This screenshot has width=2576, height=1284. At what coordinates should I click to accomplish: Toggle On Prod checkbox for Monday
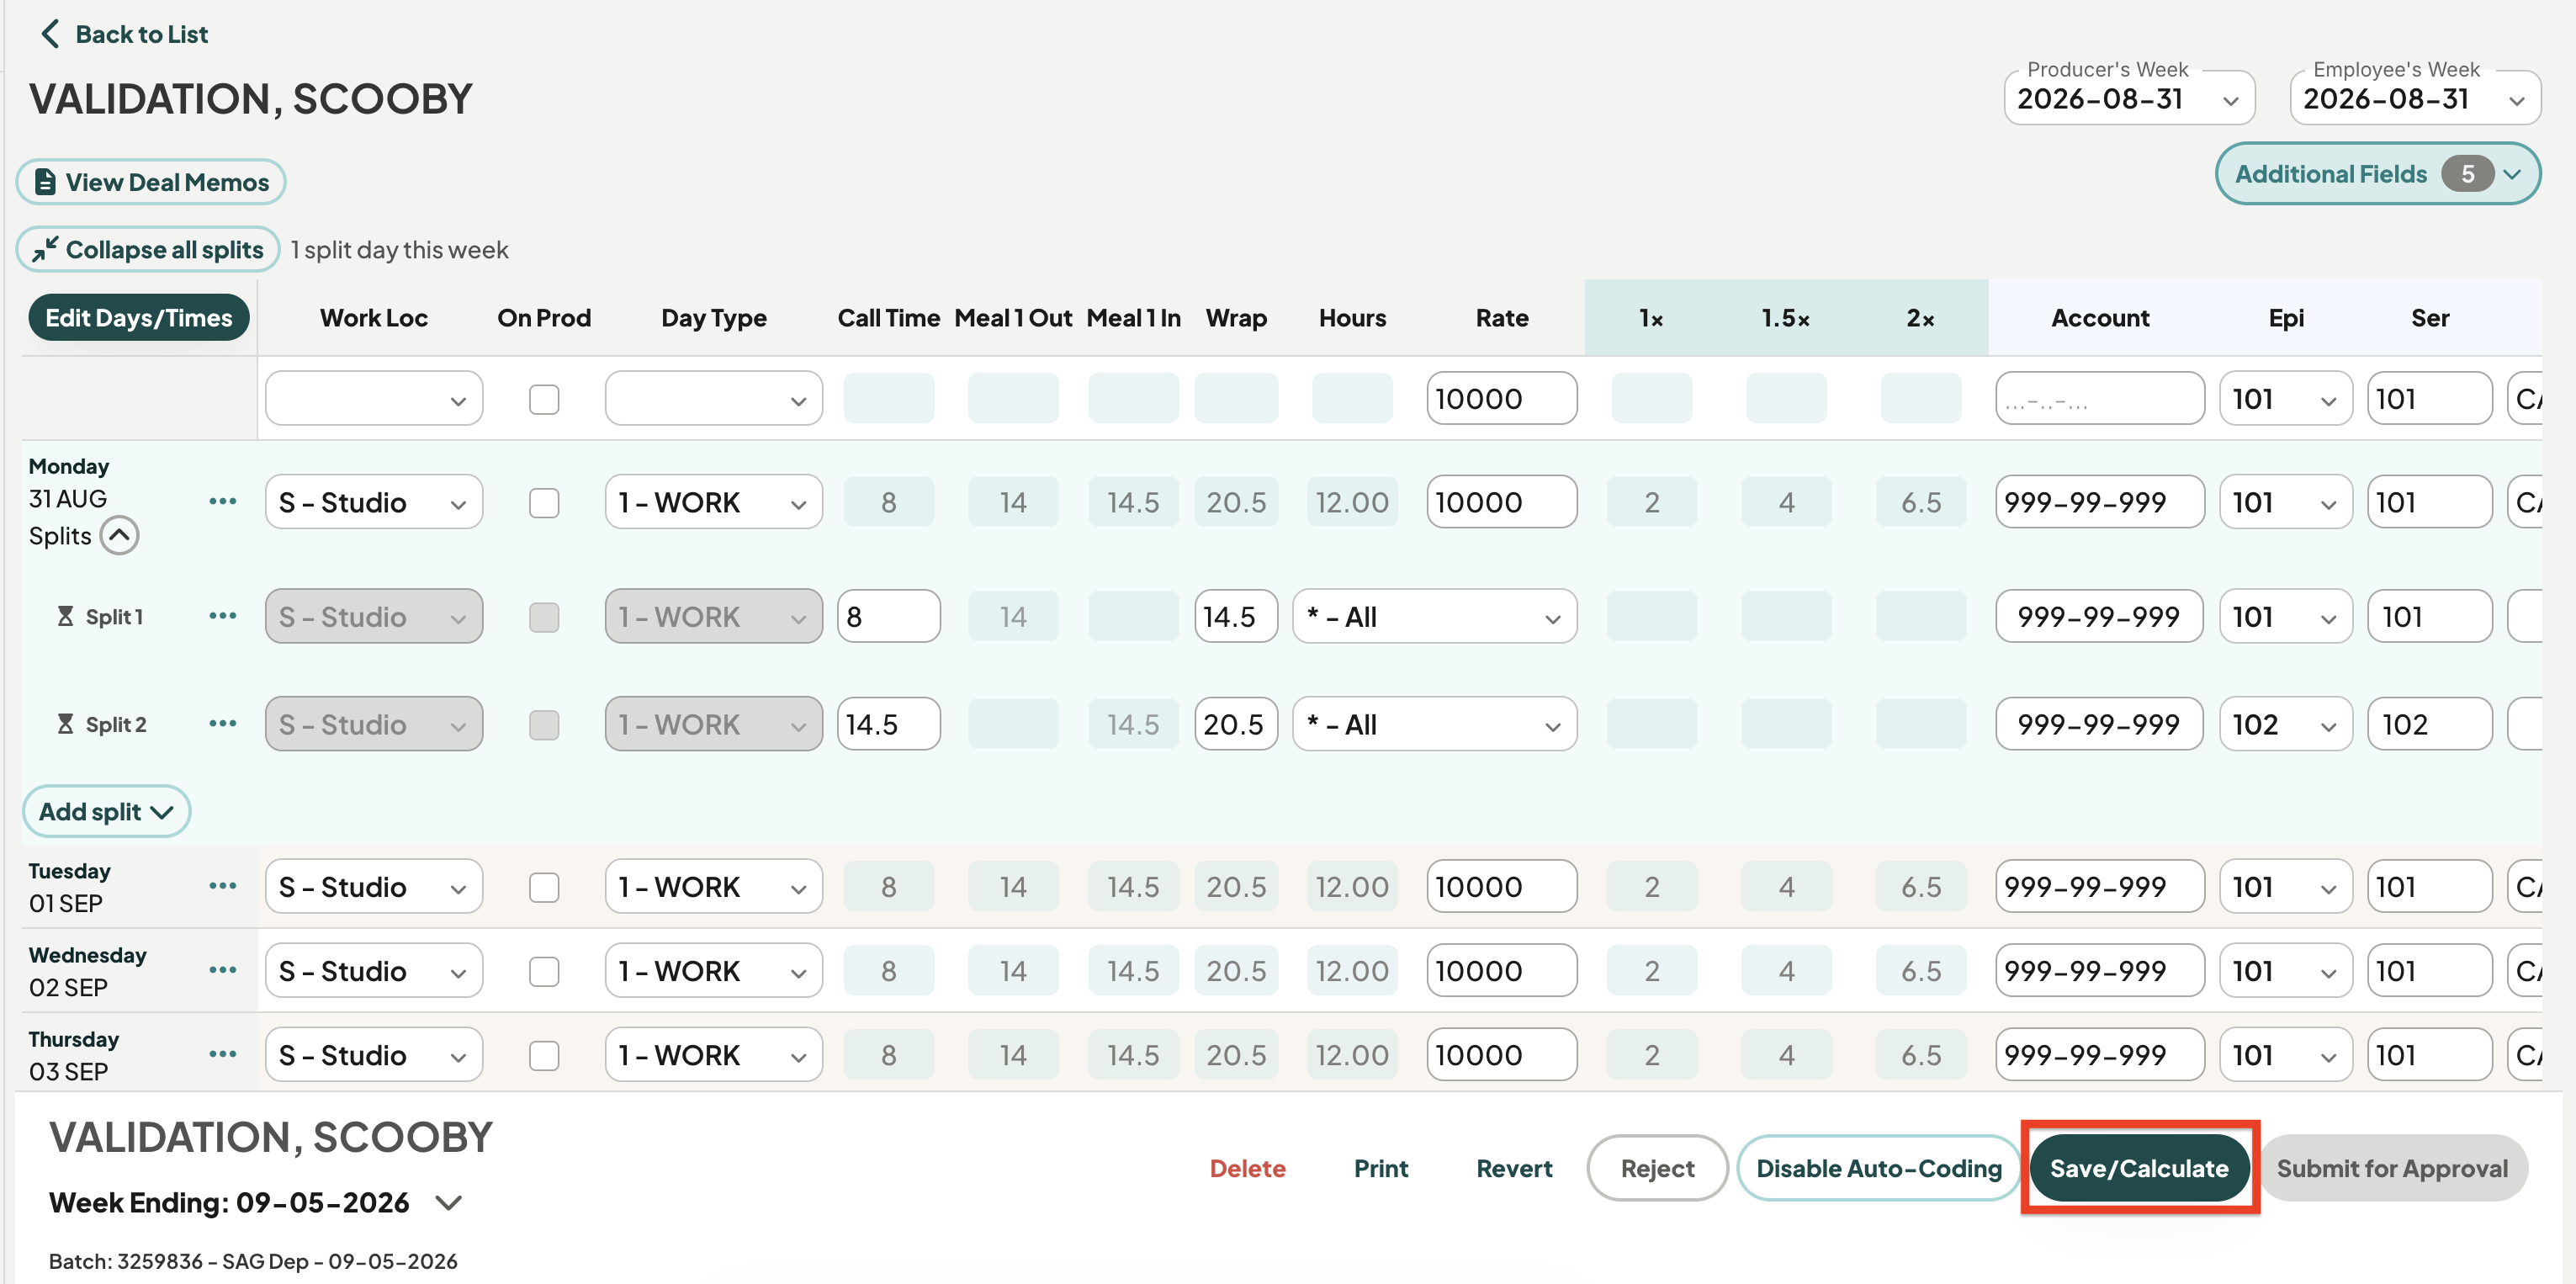[544, 502]
